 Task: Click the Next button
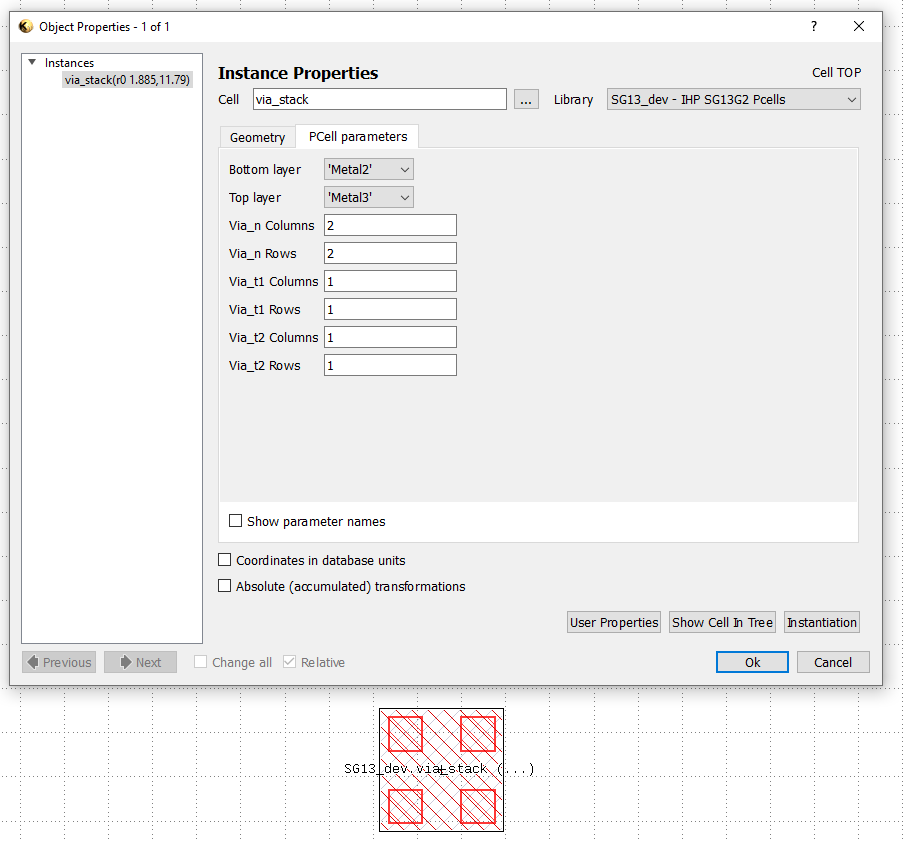tap(140, 662)
